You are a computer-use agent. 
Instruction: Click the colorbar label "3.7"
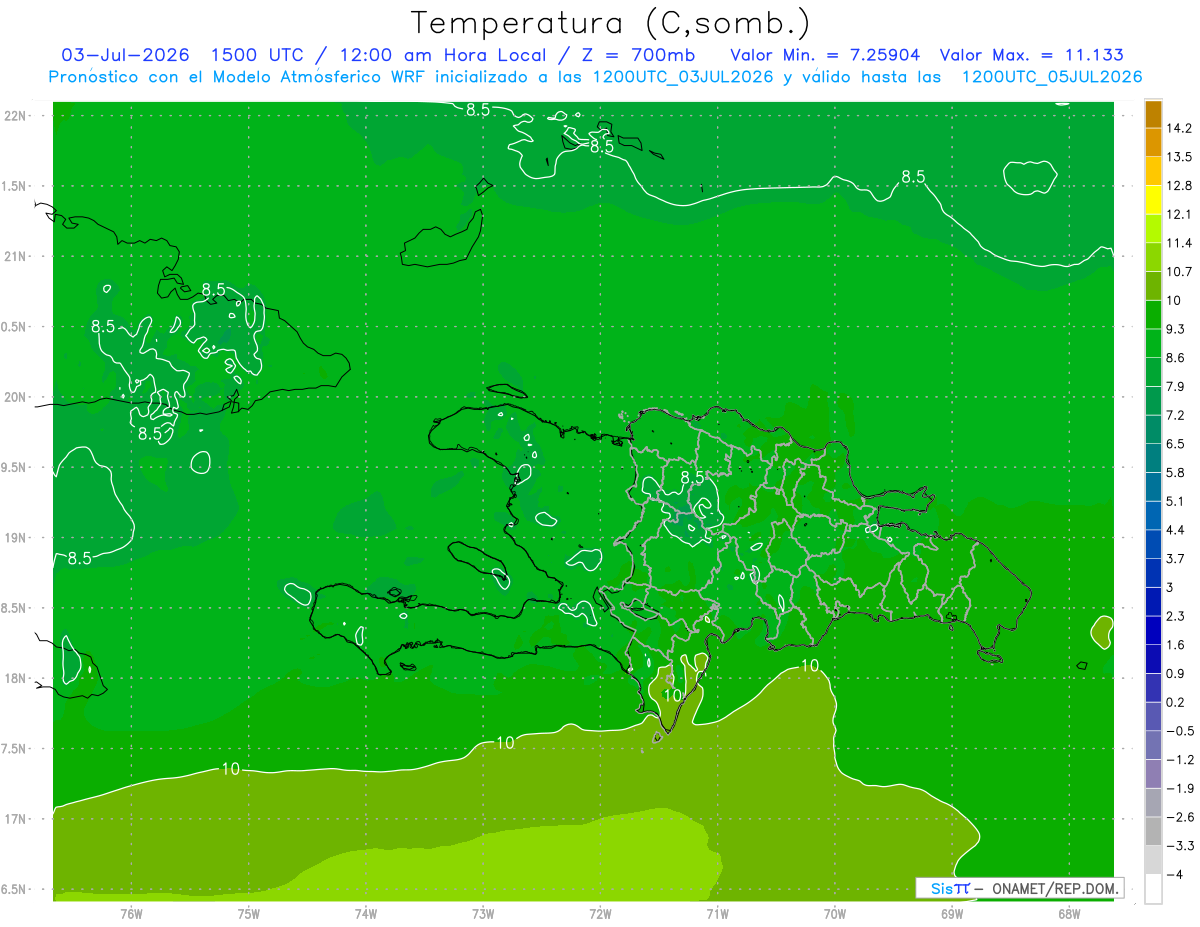[1176, 558]
